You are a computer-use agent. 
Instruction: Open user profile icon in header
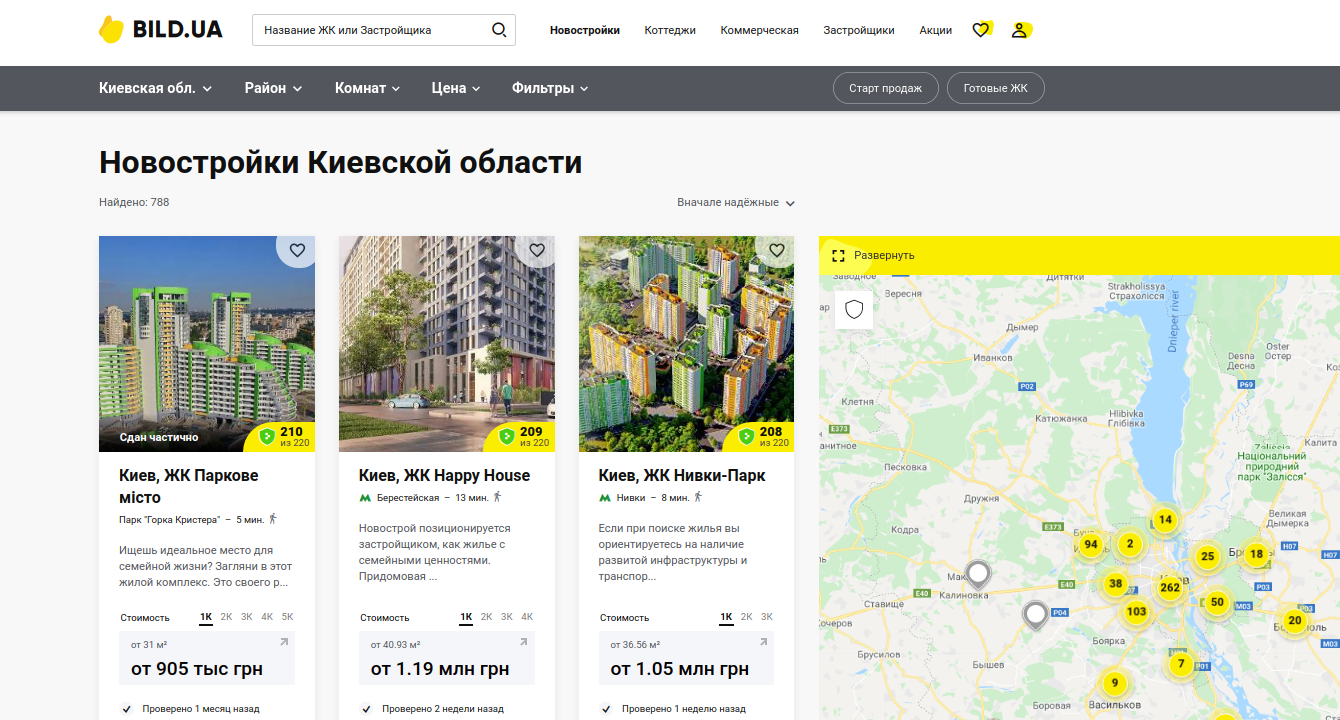[1019, 30]
